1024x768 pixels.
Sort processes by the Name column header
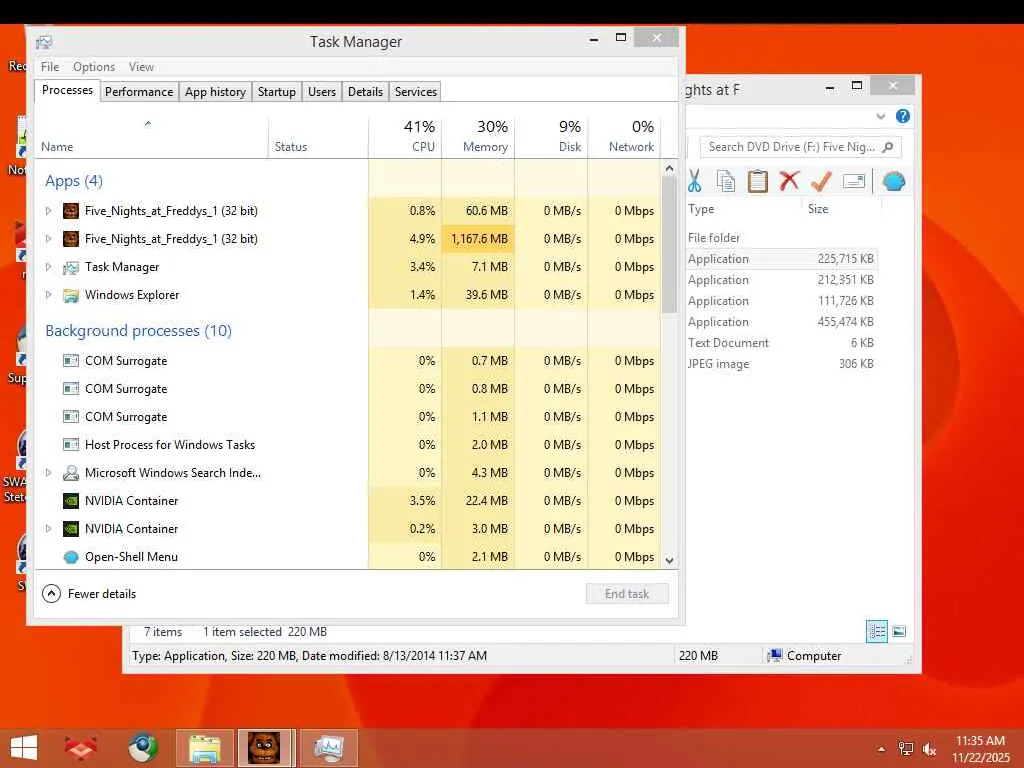[x=152, y=137]
